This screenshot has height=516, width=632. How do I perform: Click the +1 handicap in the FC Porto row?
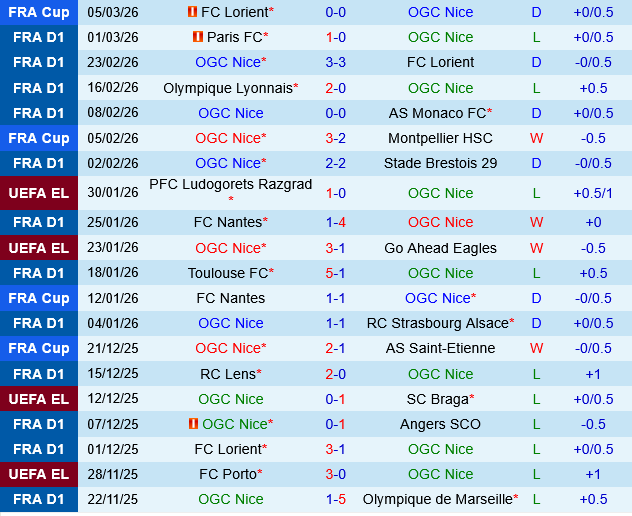point(593,474)
